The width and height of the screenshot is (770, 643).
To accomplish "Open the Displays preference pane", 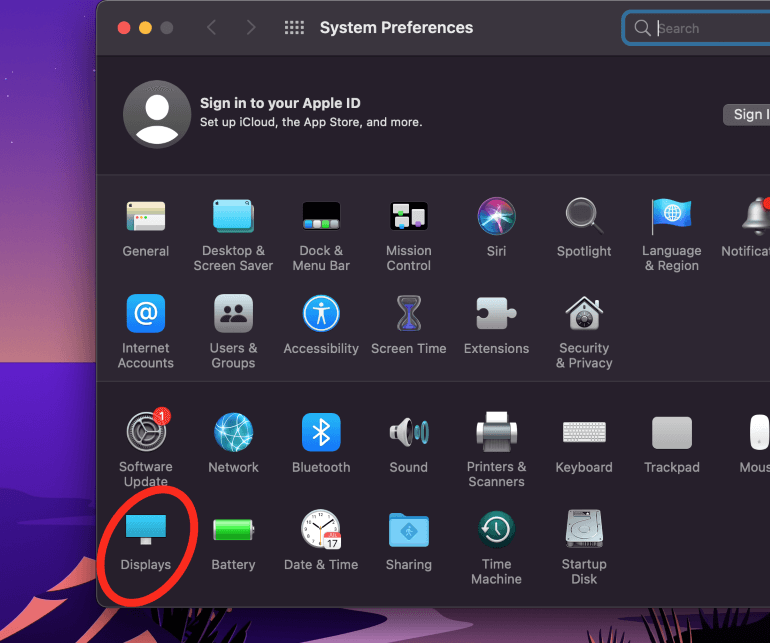I will 146,531.
